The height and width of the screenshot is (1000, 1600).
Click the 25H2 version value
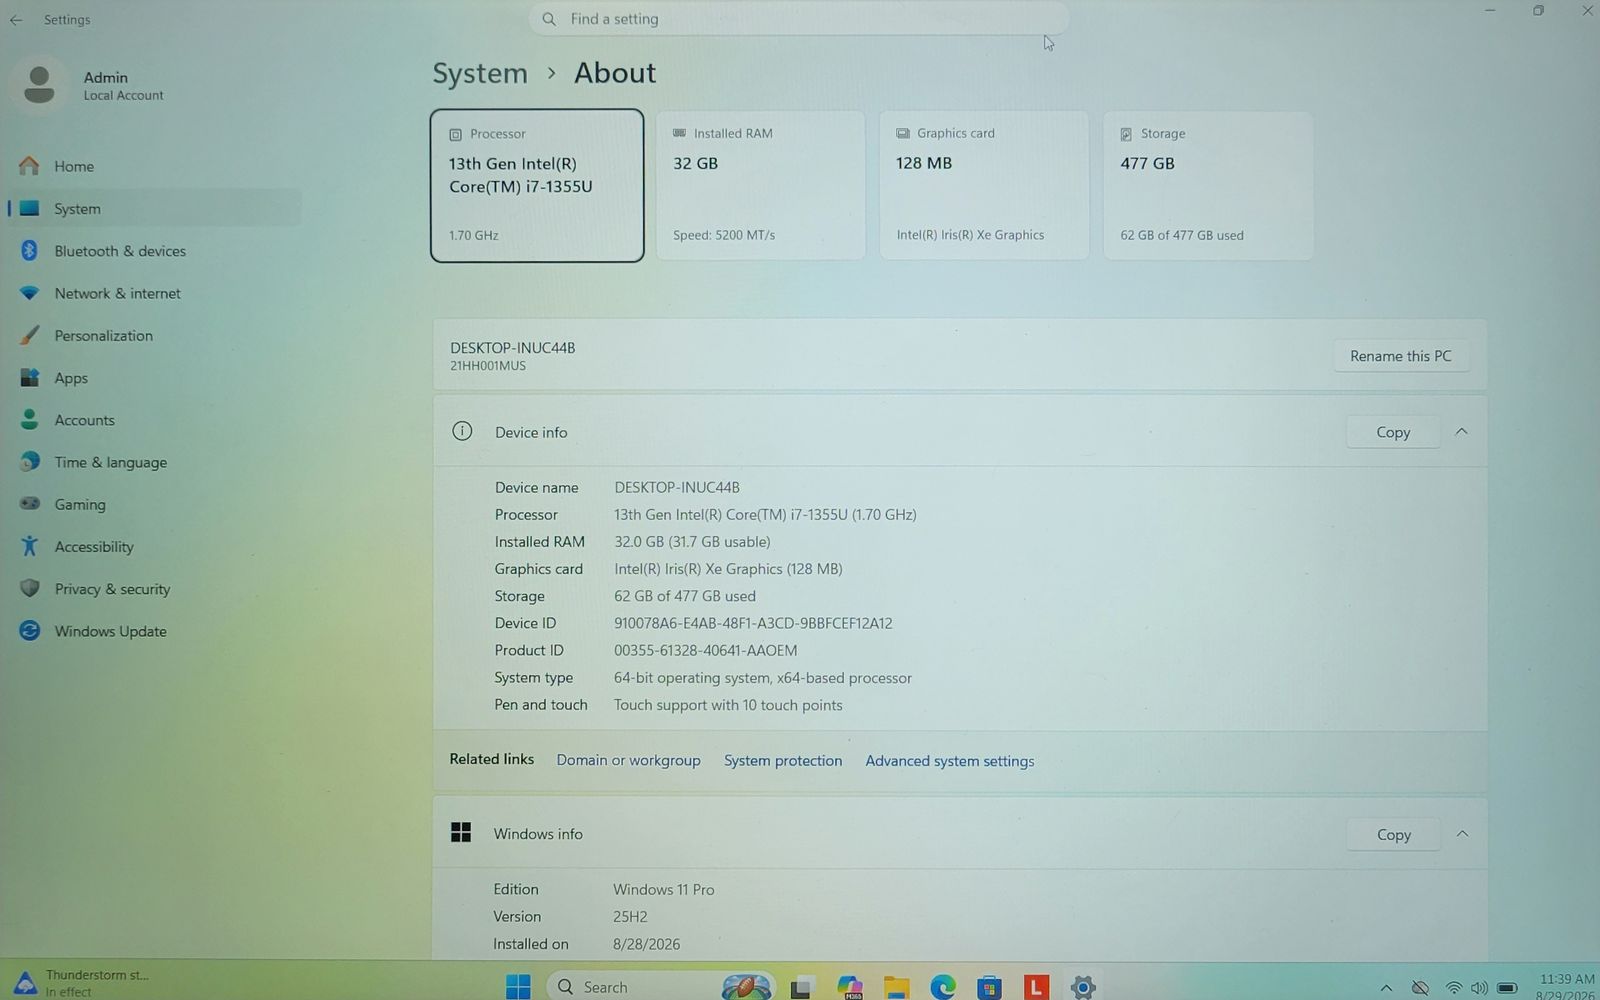tap(630, 916)
